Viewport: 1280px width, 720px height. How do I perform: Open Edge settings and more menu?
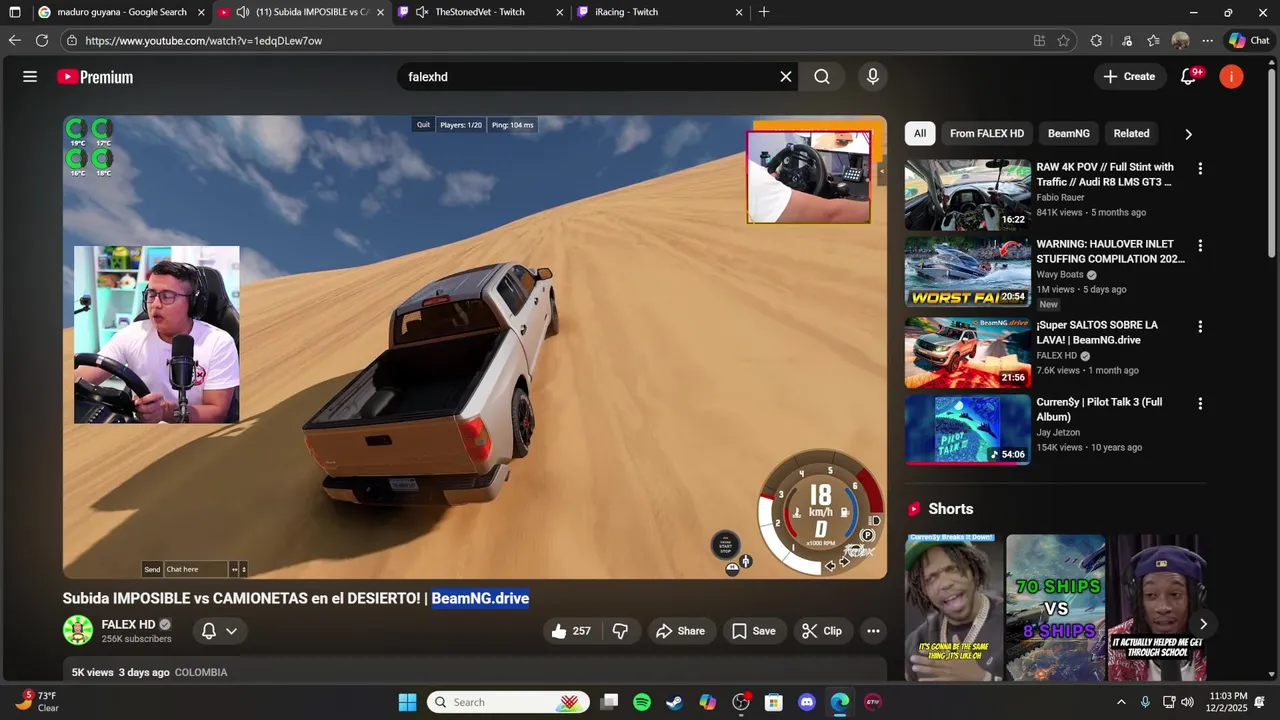click(1208, 41)
